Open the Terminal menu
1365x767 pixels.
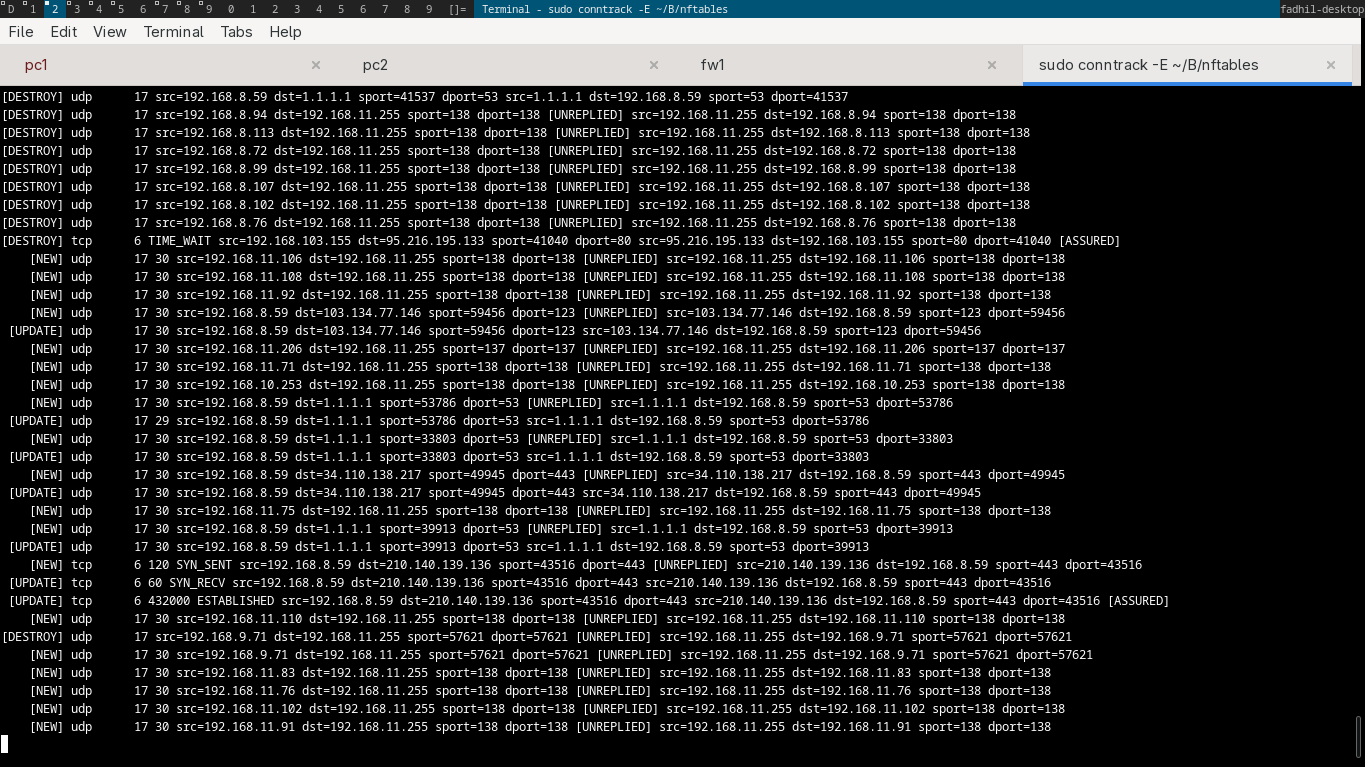click(x=173, y=32)
